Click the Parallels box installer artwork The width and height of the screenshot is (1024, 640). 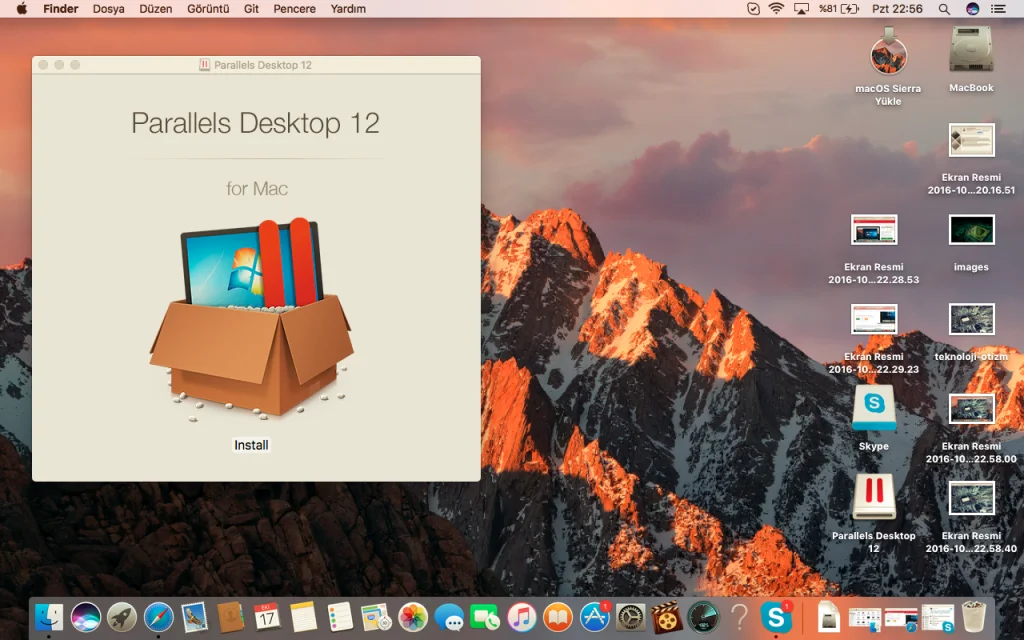(x=252, y=317)
